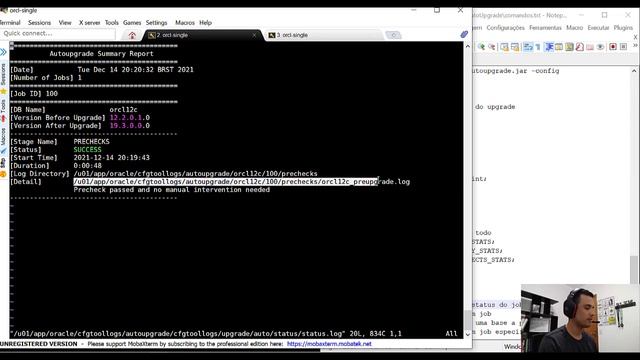Open the Tools menu in MobaXterm
Image resolution: width=640 pixels, height=360 pixels.
click(111, 23)
